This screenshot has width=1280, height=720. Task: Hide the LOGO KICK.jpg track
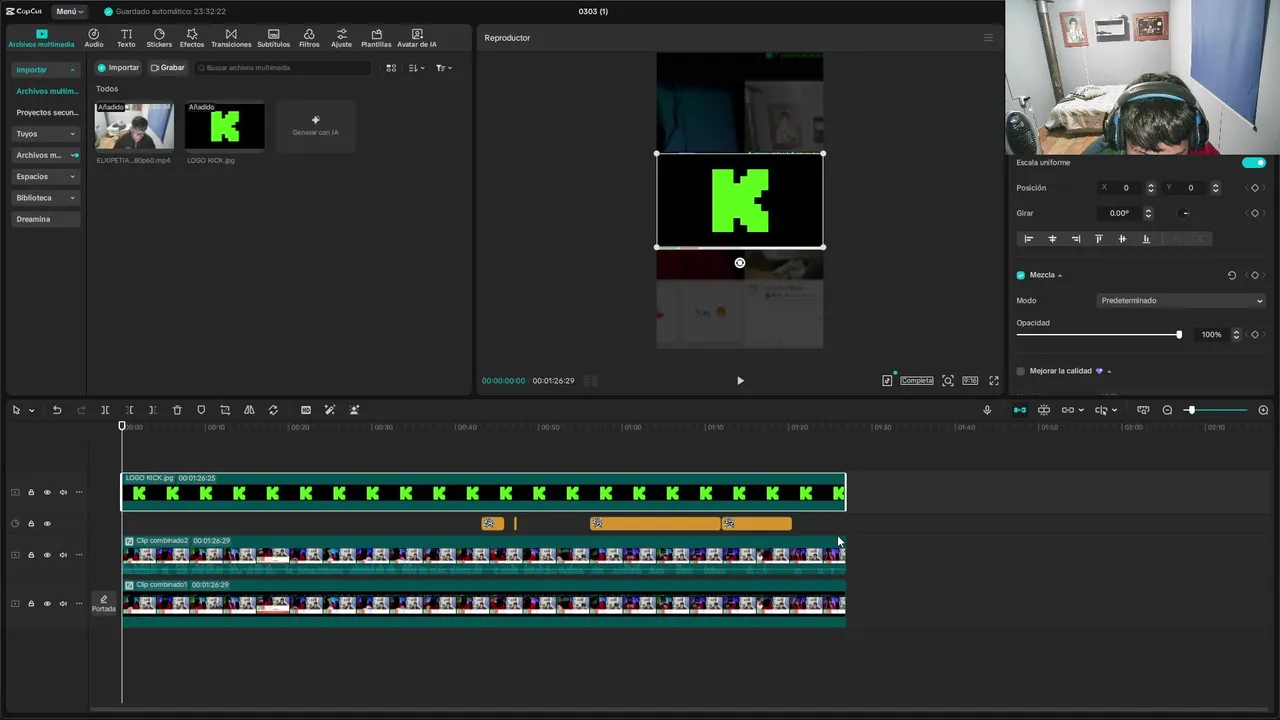coord(47,492)
